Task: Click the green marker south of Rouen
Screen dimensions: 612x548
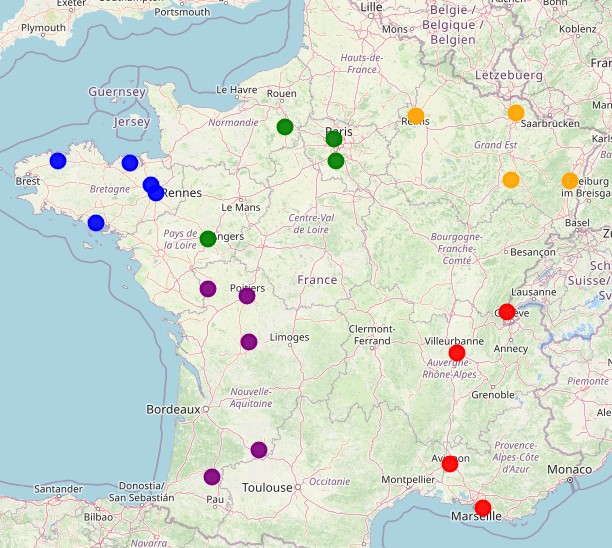Action: tap(285, 127)
